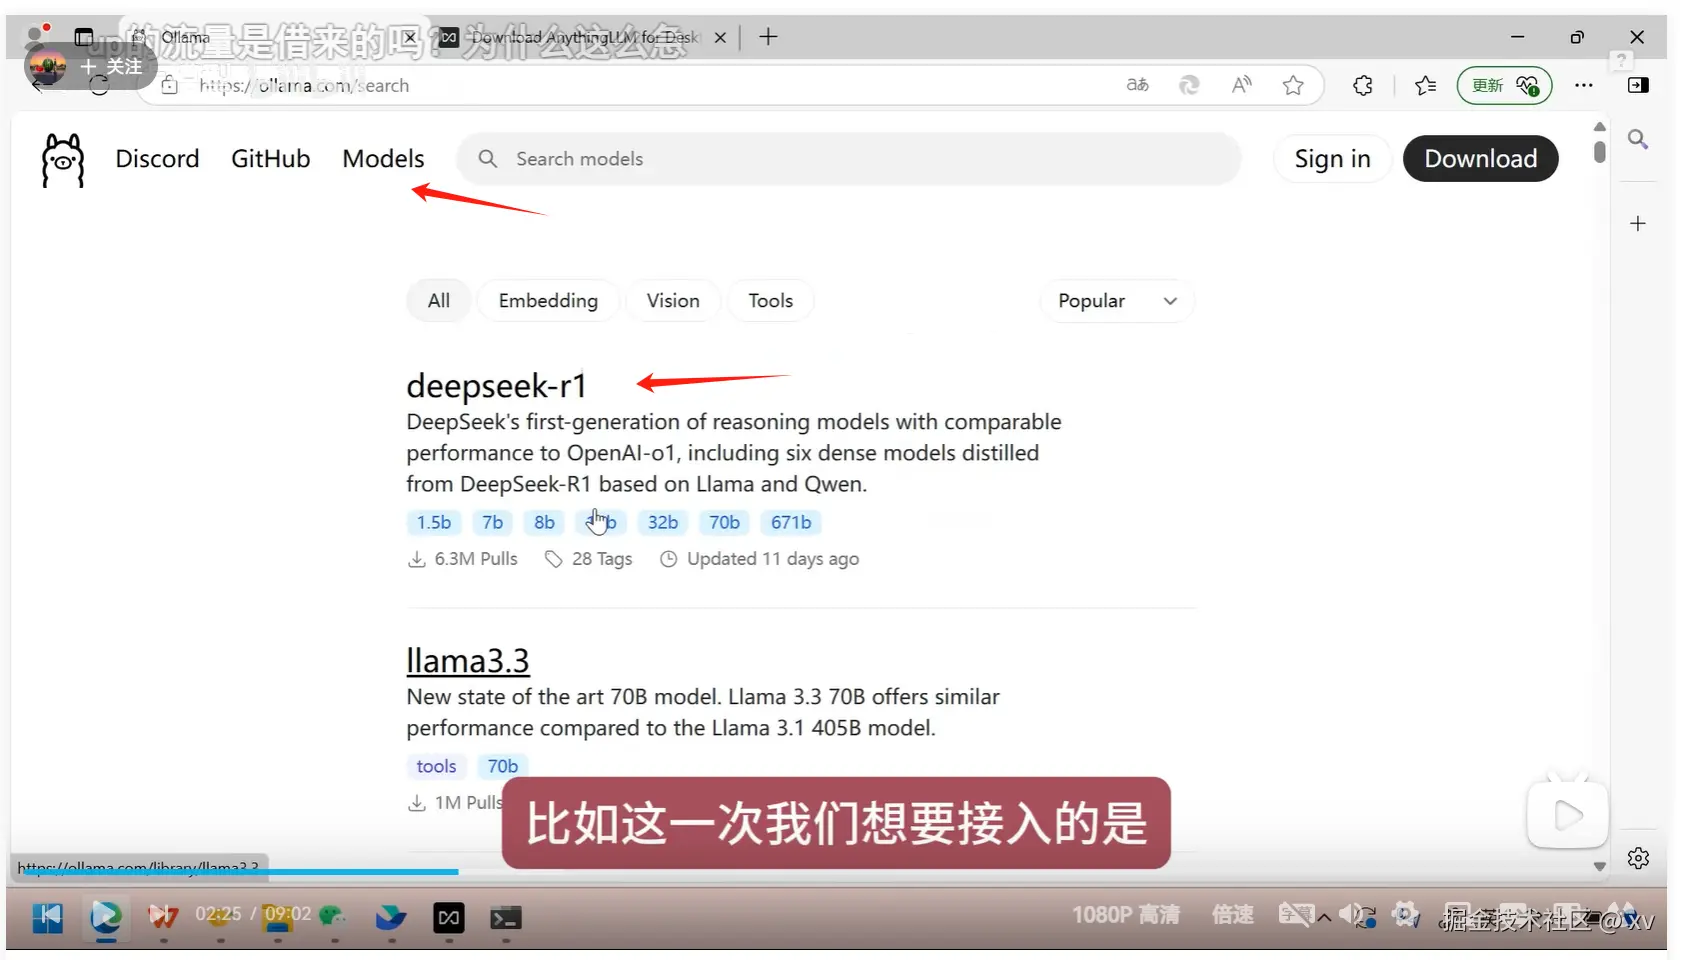Click the Ollama llama logo

coord(63,160)
